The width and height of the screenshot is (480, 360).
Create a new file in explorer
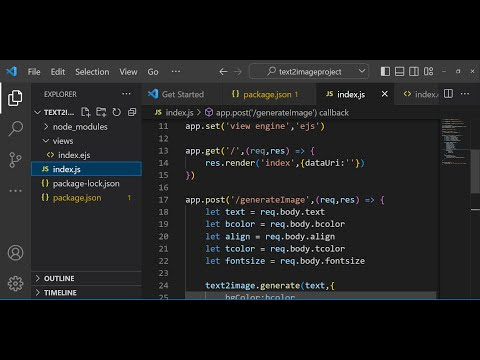[x=86, y=112]
